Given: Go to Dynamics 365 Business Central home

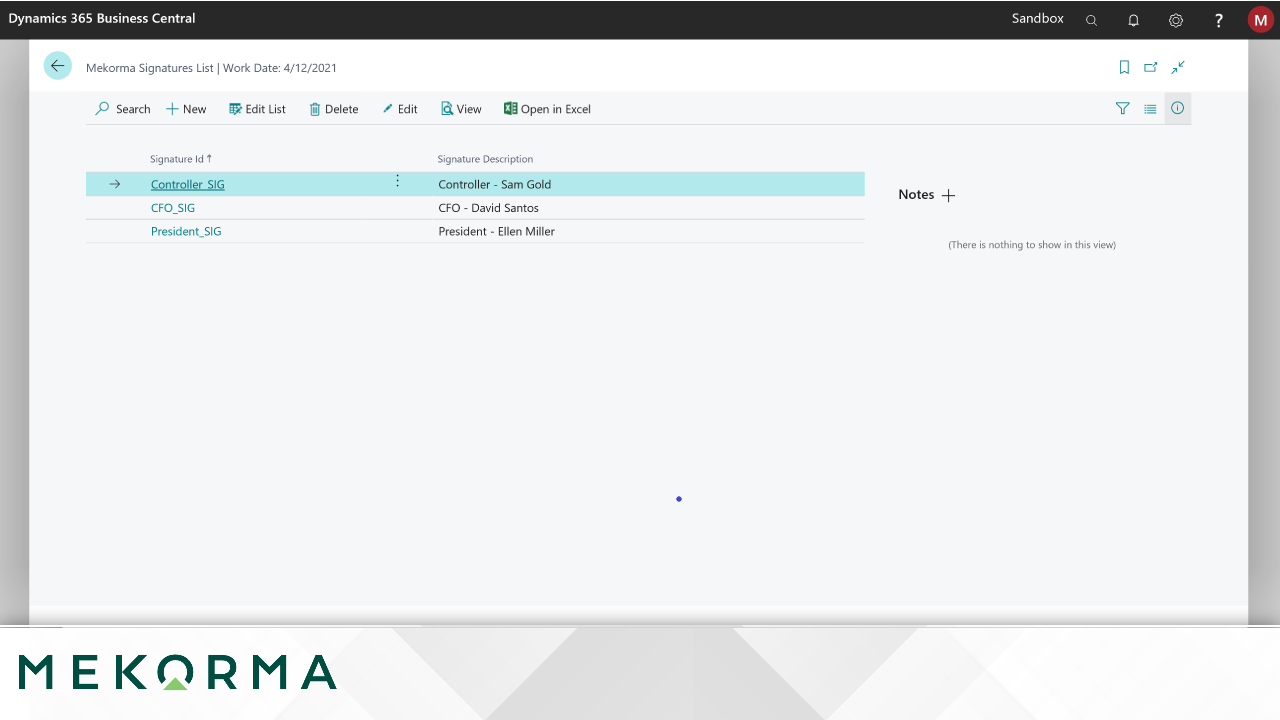Looking at the screenshot, I should tap(102, 19).
